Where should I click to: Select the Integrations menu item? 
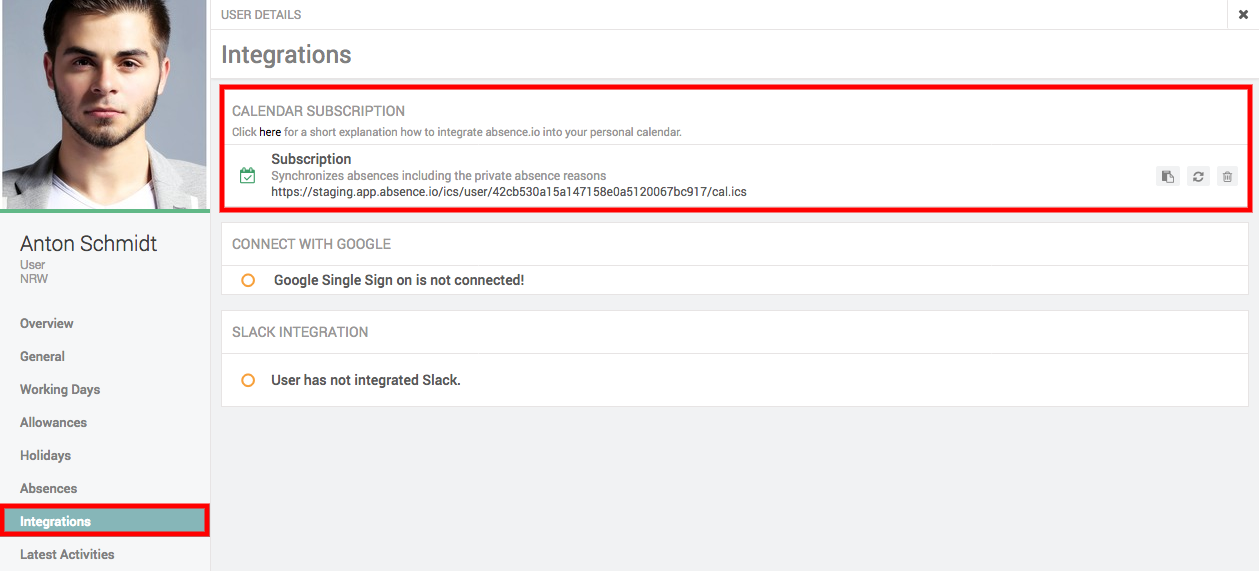tap(56, 522)
